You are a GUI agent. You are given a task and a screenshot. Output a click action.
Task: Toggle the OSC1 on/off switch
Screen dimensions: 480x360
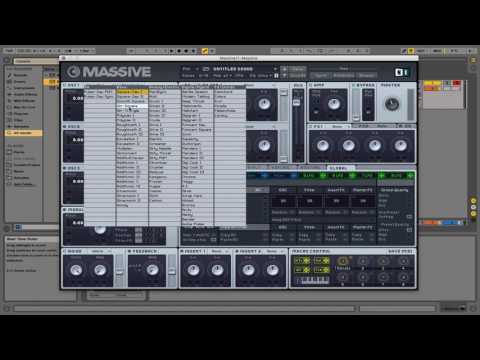click(x=65, y=85)
